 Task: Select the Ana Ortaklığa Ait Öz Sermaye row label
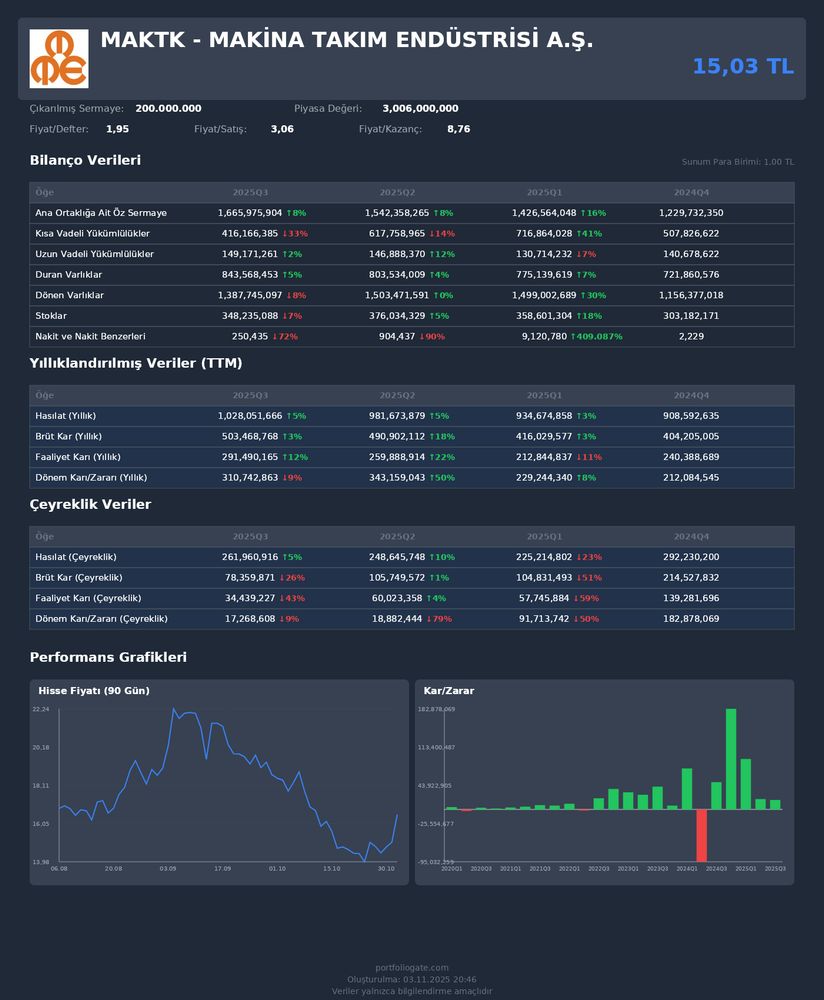click(x=101, y=213)
